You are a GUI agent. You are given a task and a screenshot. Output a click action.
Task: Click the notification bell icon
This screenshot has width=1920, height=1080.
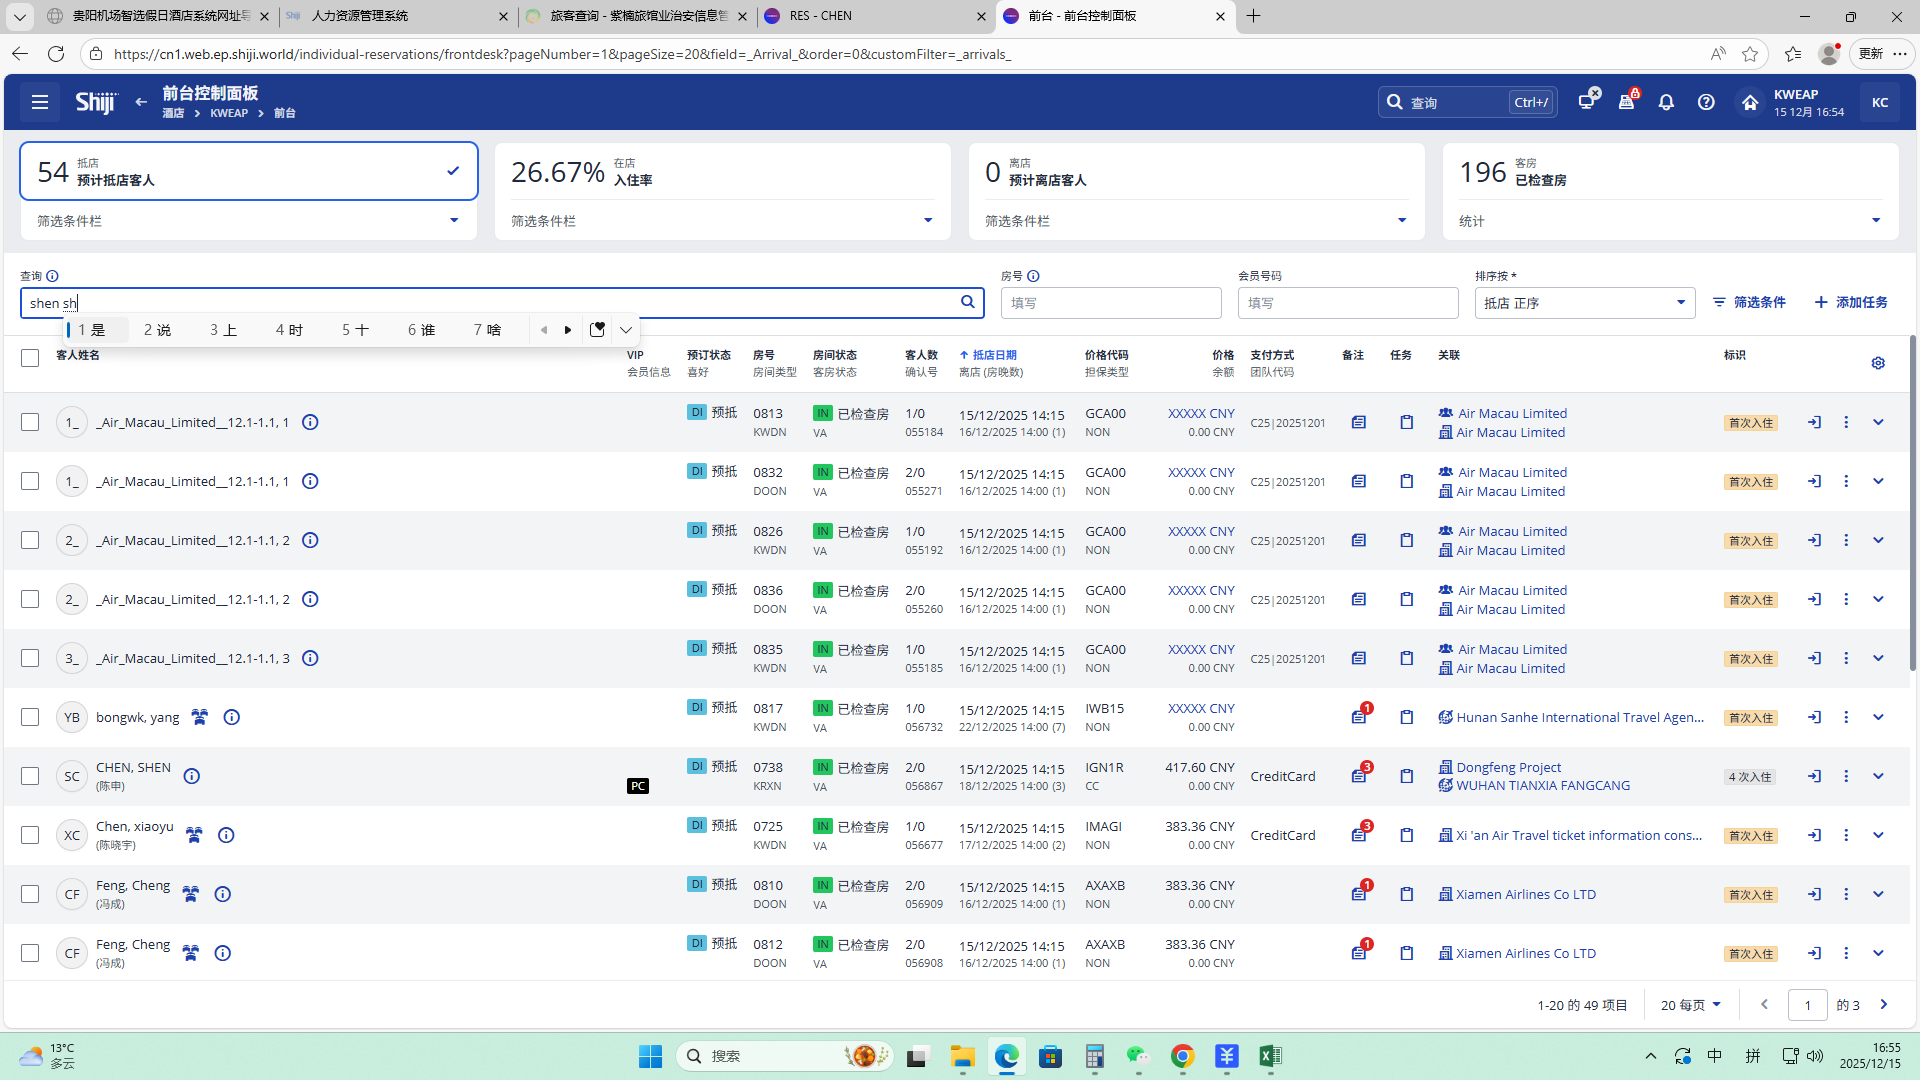(1666, 102)
